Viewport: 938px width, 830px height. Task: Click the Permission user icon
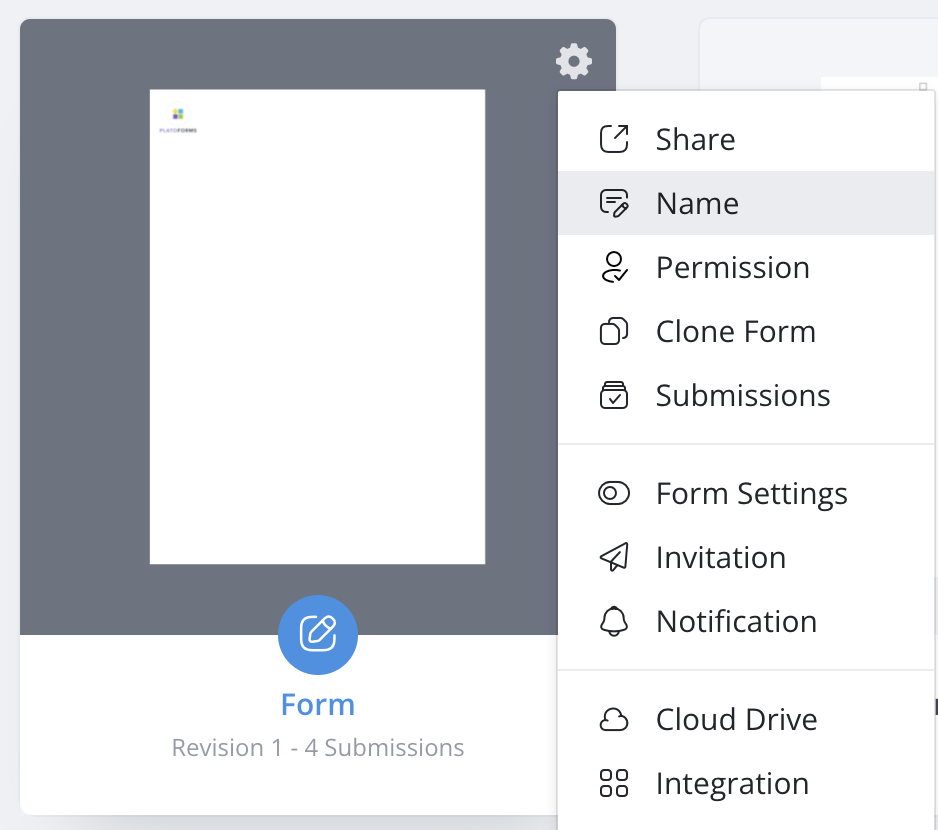pyautogui.click(x=614, y=267)
